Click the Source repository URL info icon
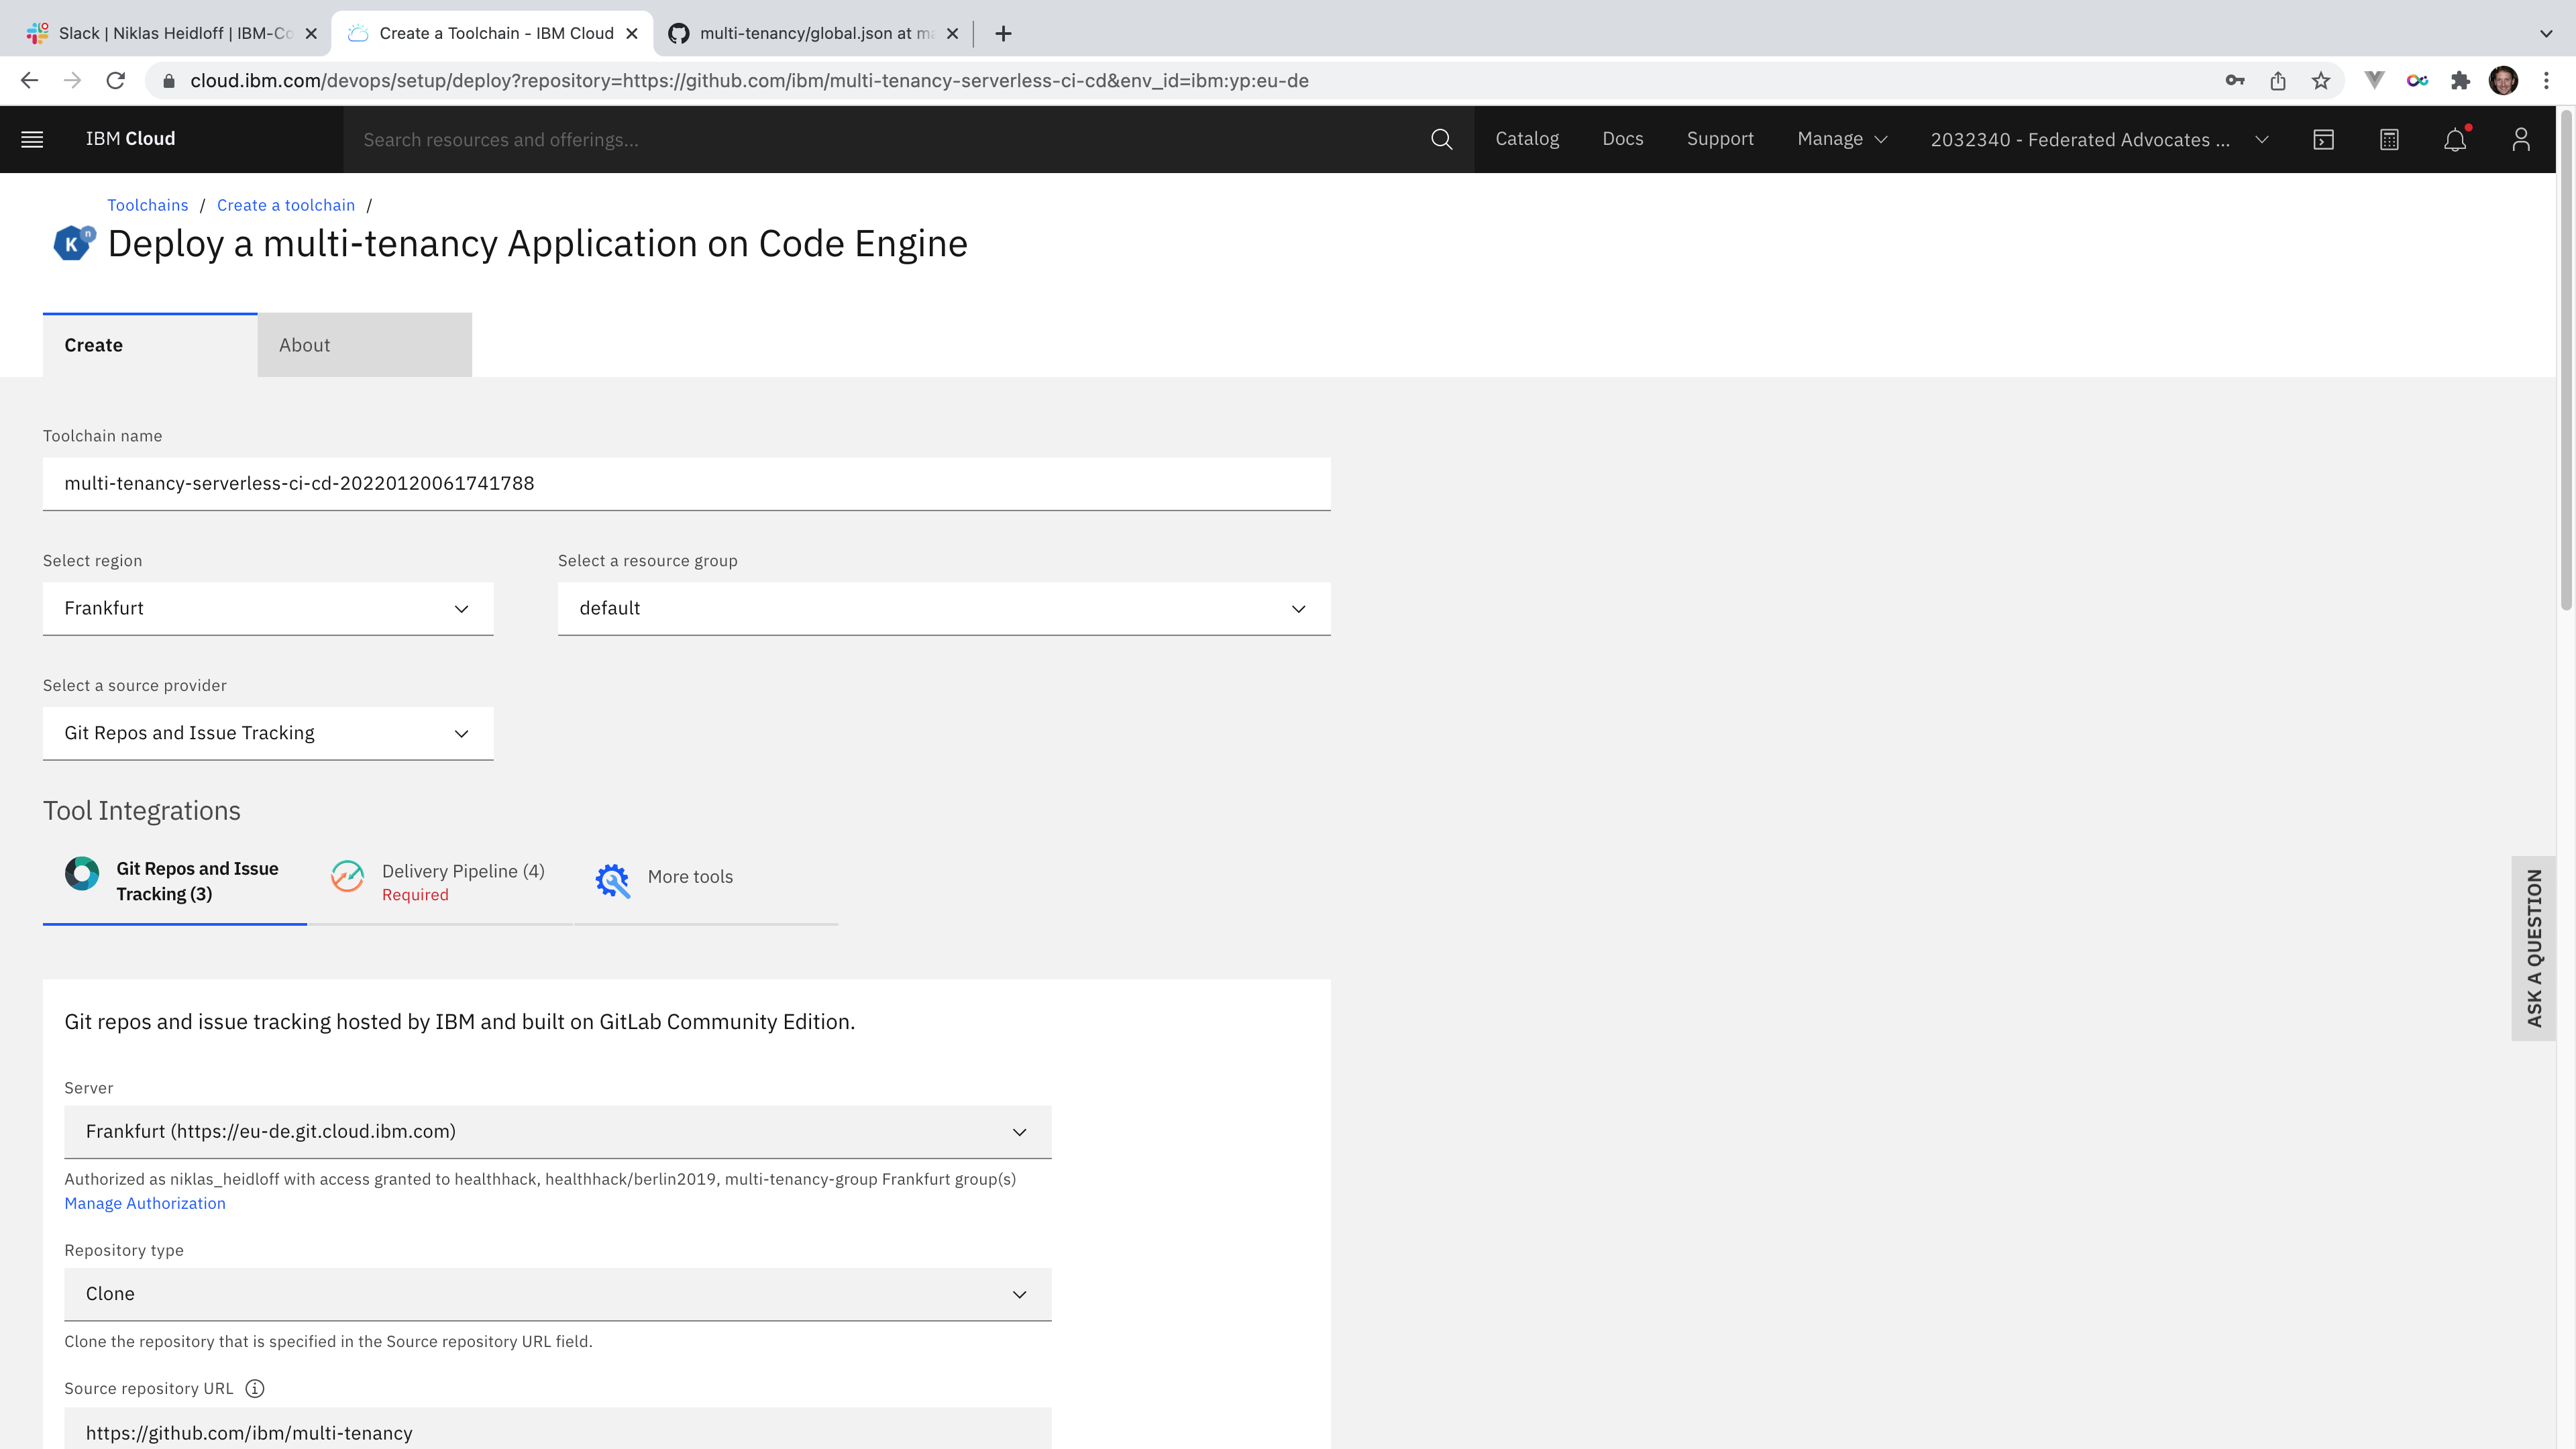The height and width of the screenshot is (1449, 2576). (x=255, y=1388)
